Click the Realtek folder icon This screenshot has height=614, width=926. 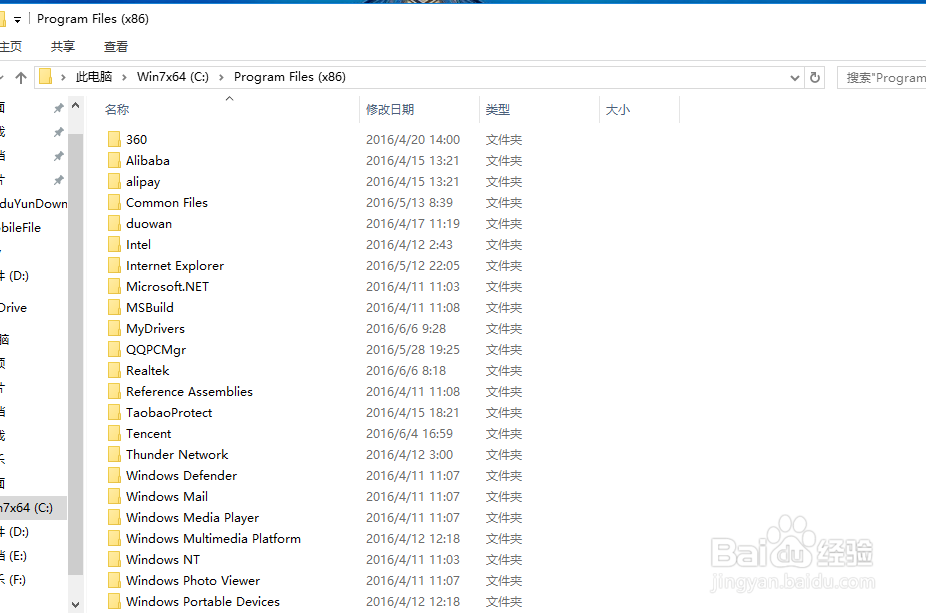tap(115, 370)
